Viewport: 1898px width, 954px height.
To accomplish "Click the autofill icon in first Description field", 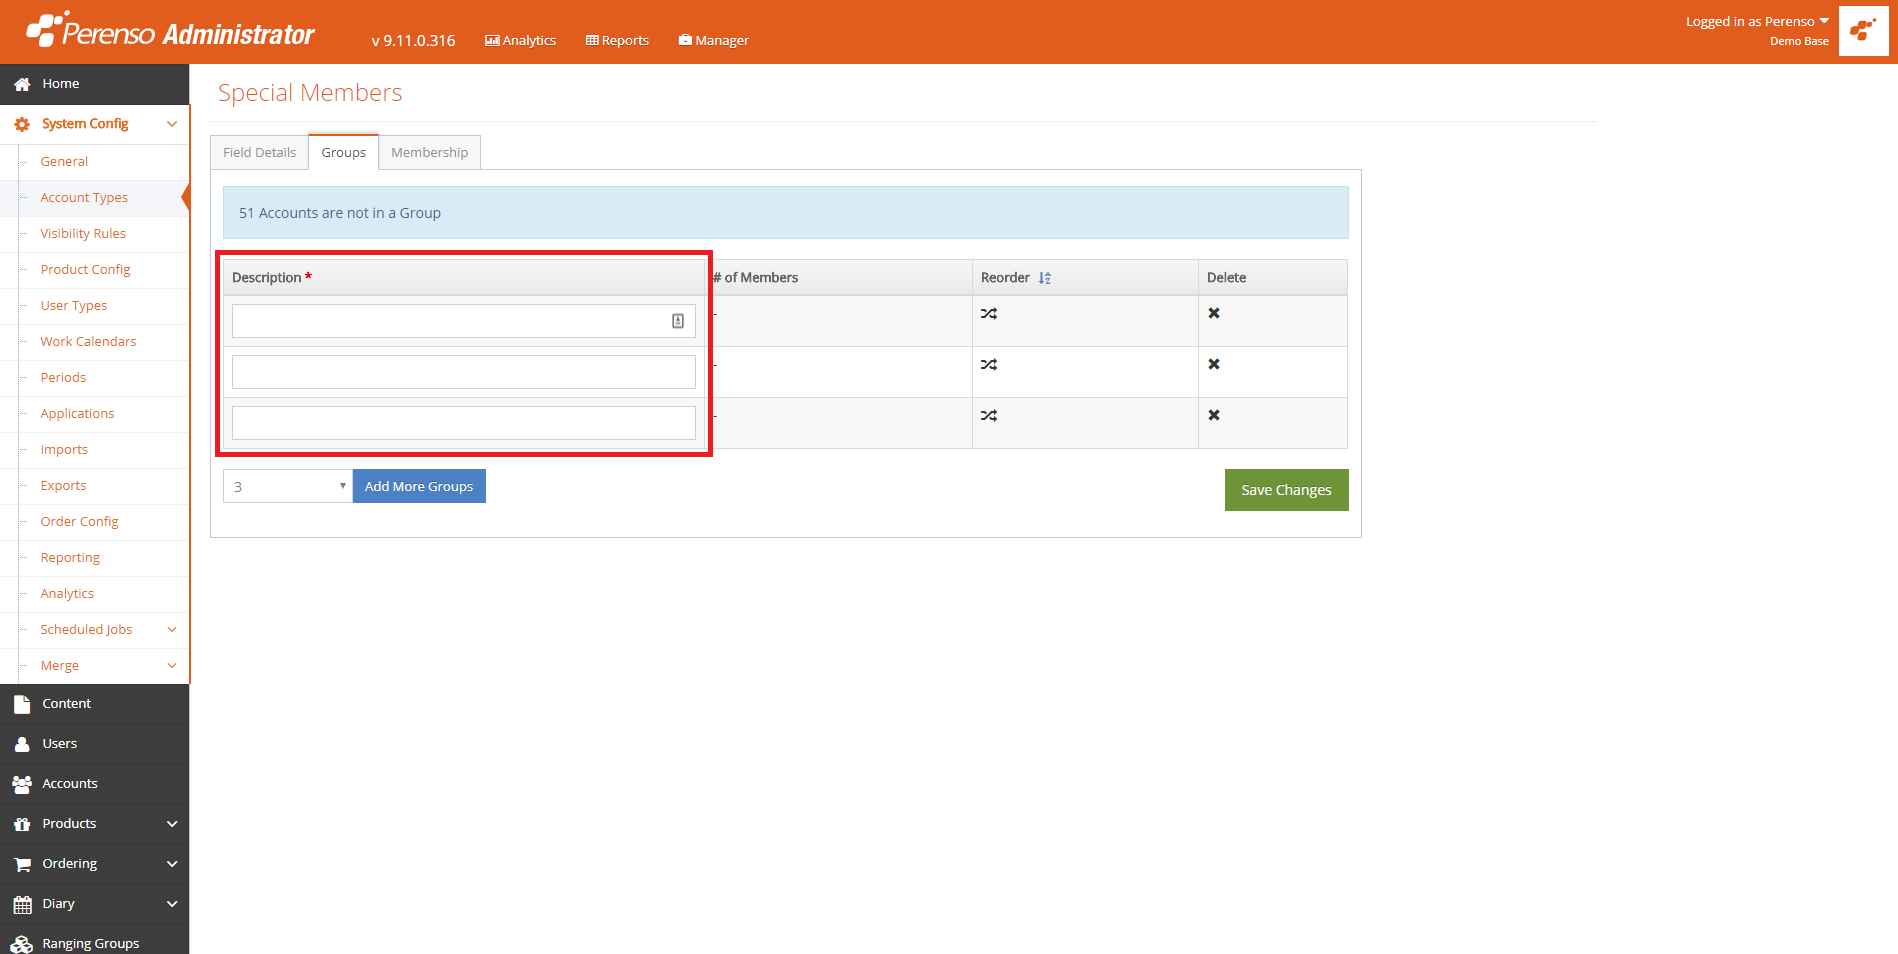I will point(678,321).
